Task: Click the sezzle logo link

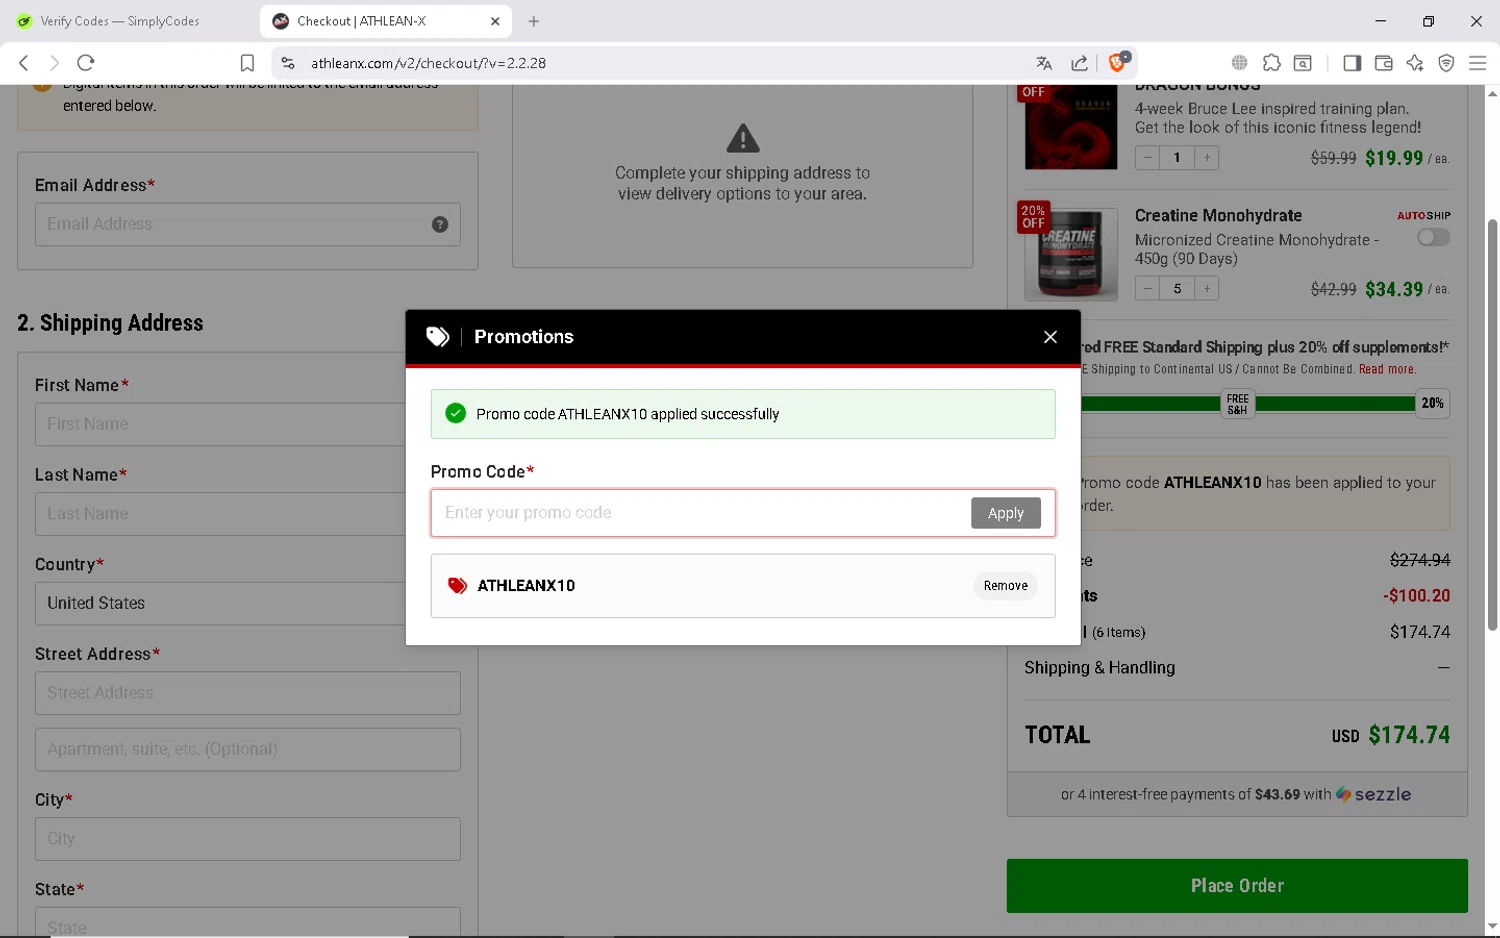Action: point(1374,794)
